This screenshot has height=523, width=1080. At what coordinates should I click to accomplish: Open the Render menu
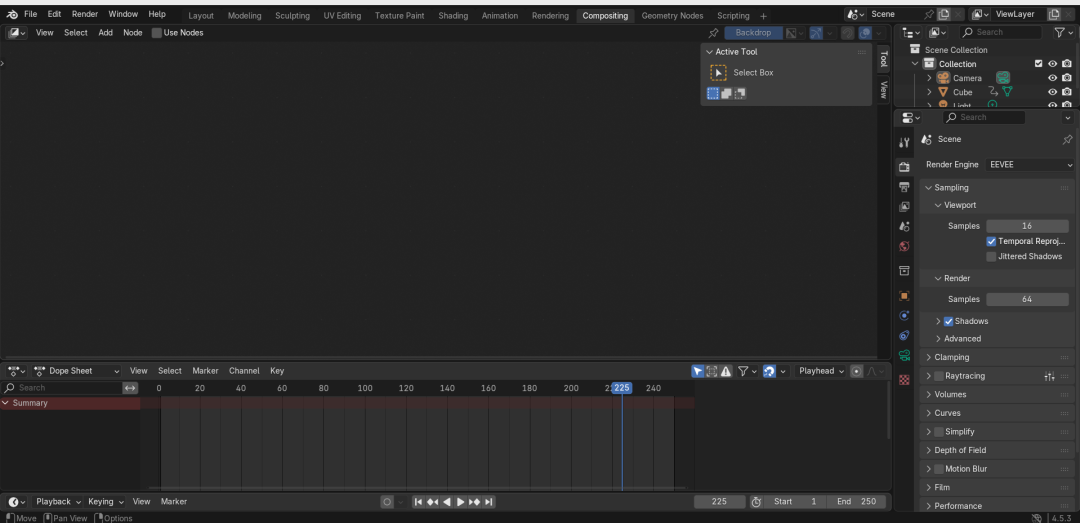tap(85, 14)
